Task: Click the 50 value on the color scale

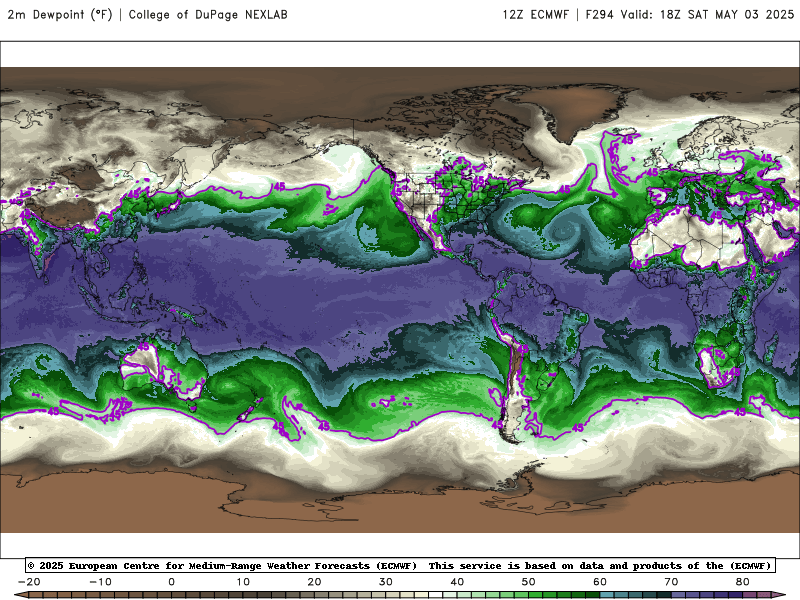Action: click(x=529, y=582)
